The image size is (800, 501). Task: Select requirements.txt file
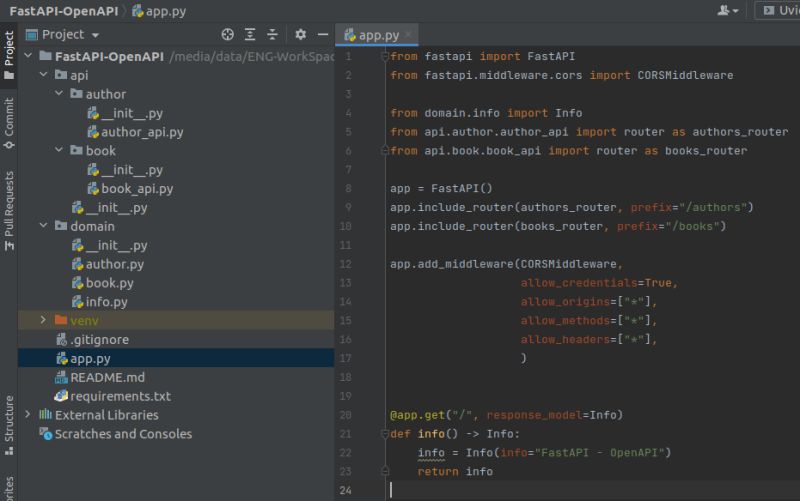coord(112,396)
